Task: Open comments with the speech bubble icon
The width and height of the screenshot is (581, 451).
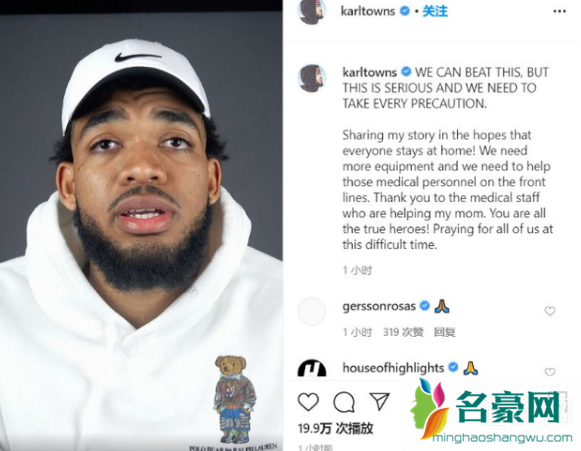Action: [x=344, y=402]
